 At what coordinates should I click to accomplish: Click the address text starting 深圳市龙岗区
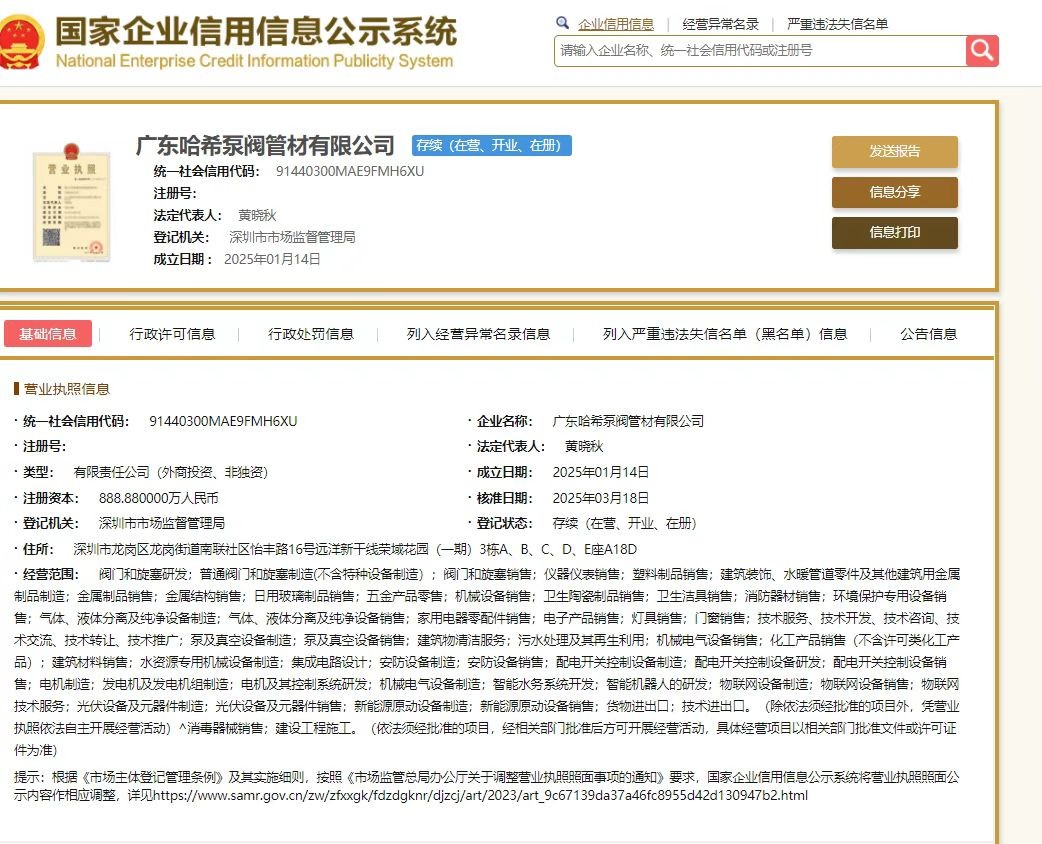coord(355,549)
